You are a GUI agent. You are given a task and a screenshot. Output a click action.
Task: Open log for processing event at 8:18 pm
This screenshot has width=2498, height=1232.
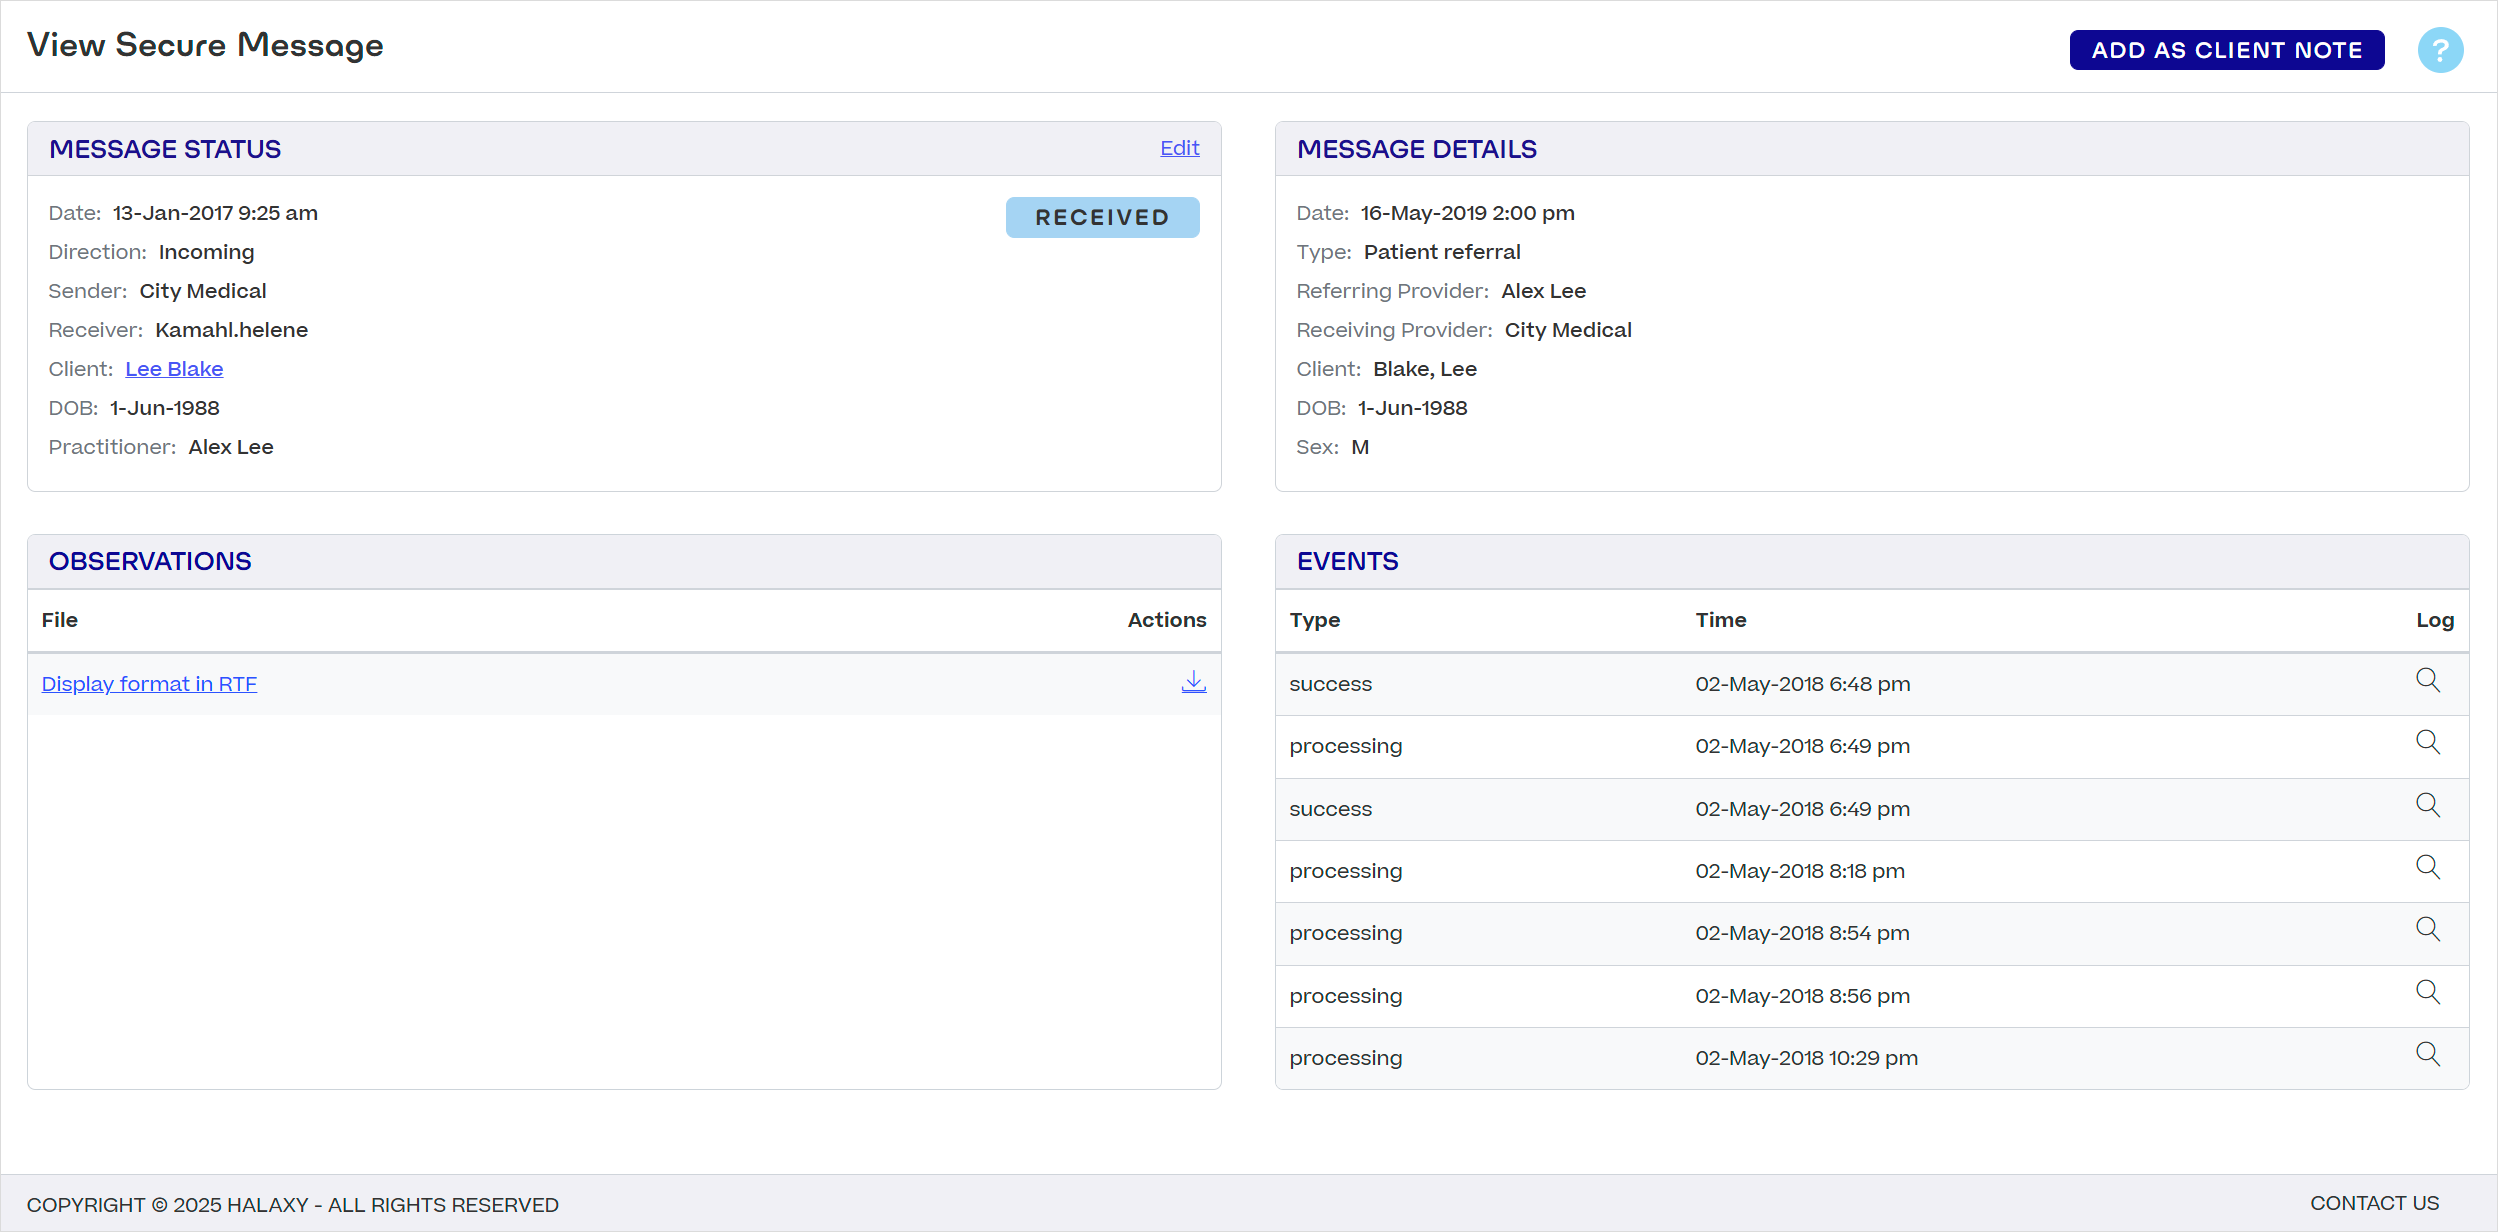2427,868
